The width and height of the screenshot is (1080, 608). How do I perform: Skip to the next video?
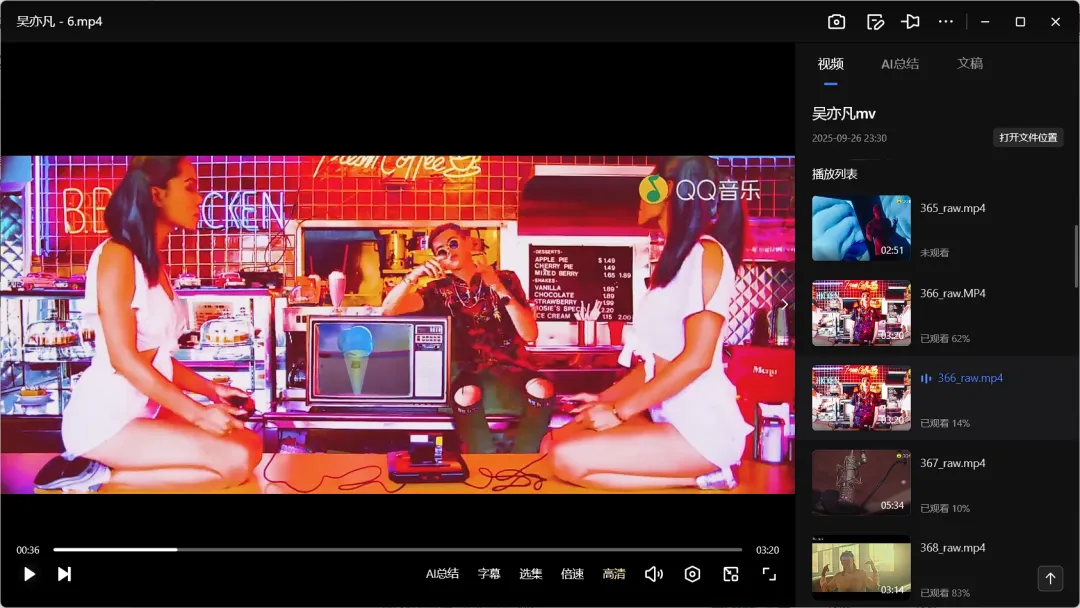[x=64, y=574]
